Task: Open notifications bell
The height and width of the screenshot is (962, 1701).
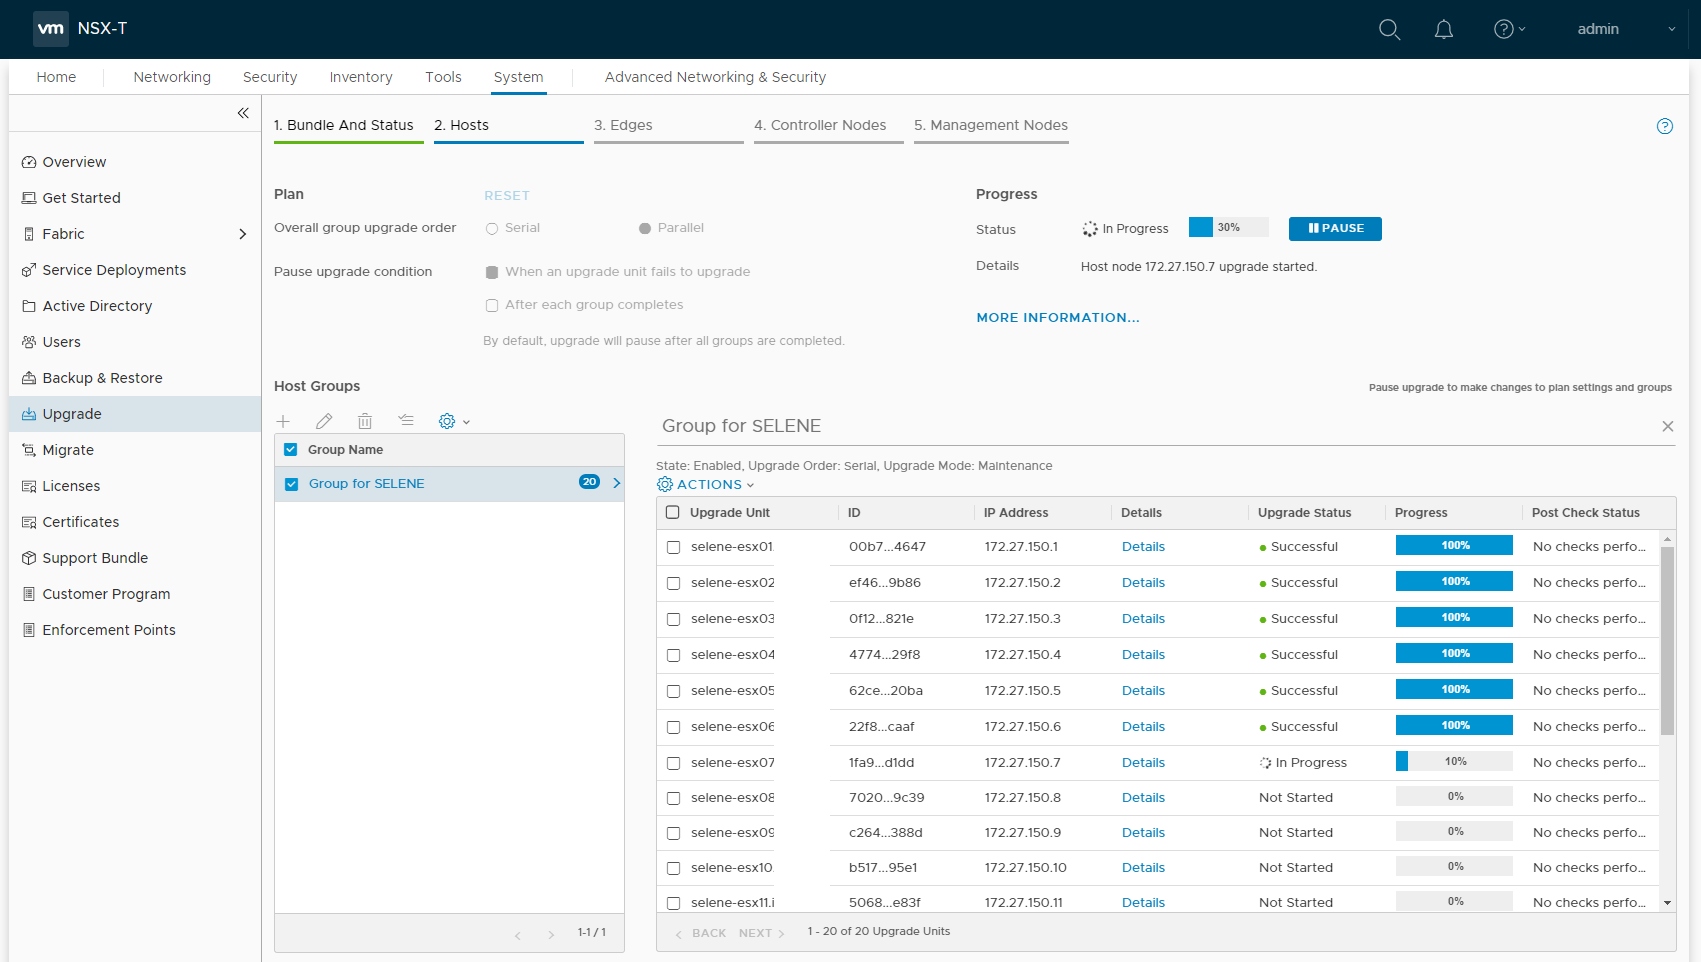Action: click(1444, 29)
